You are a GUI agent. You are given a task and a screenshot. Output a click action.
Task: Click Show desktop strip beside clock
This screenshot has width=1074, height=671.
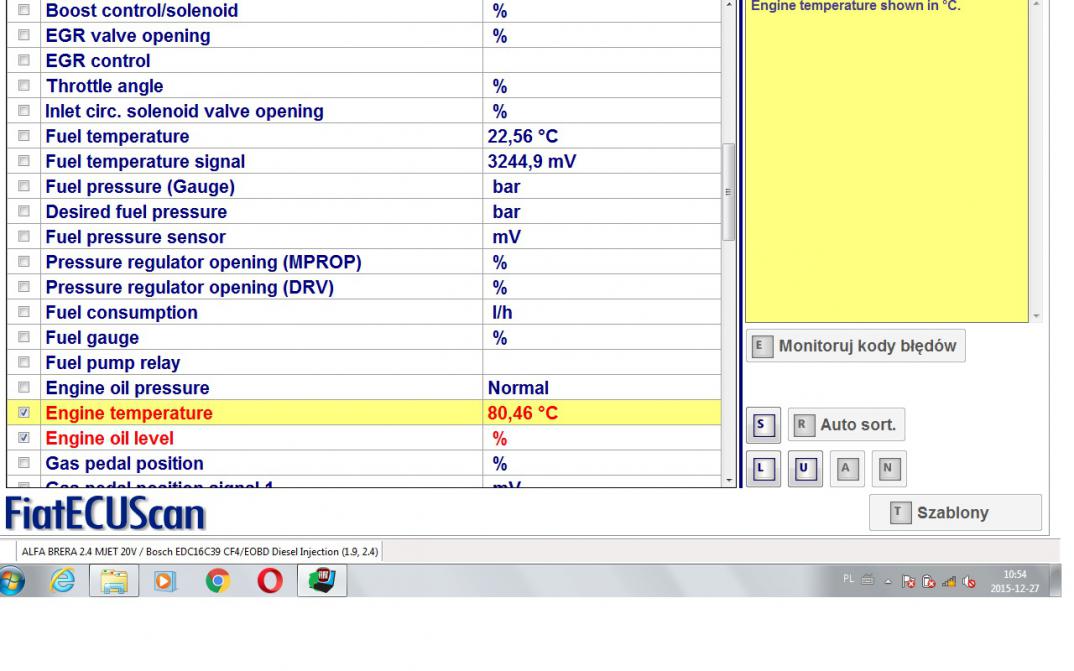pos(1056,581)
